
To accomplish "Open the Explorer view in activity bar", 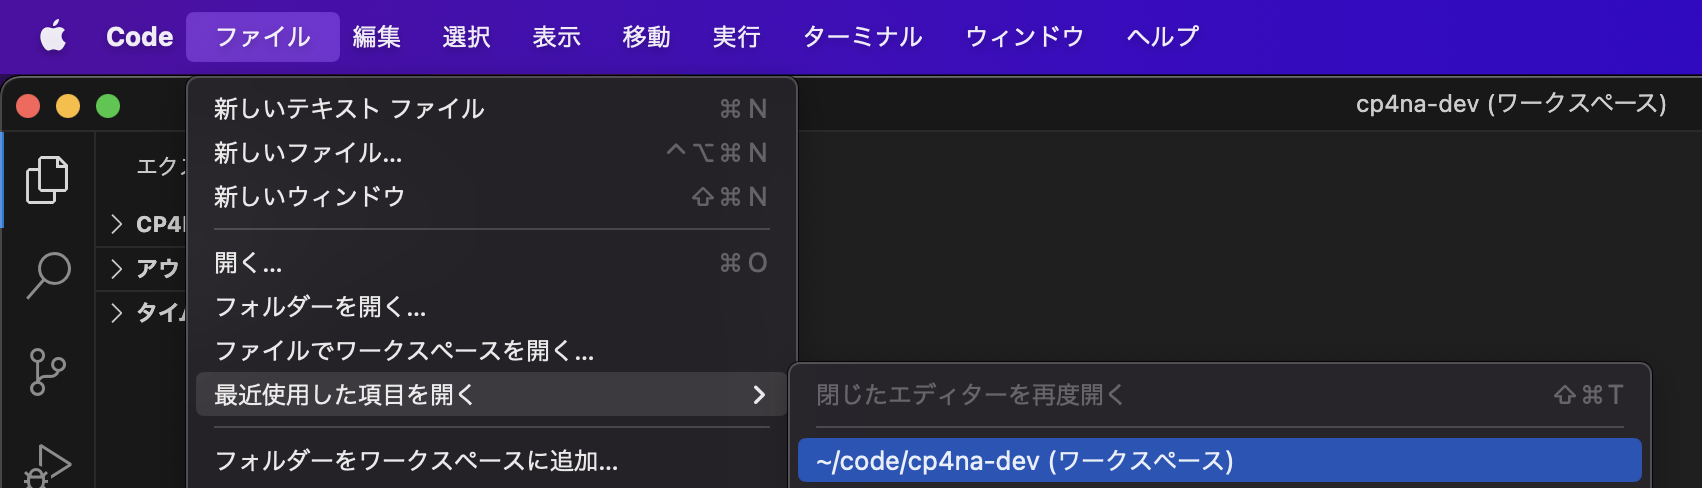I will 47,180.
